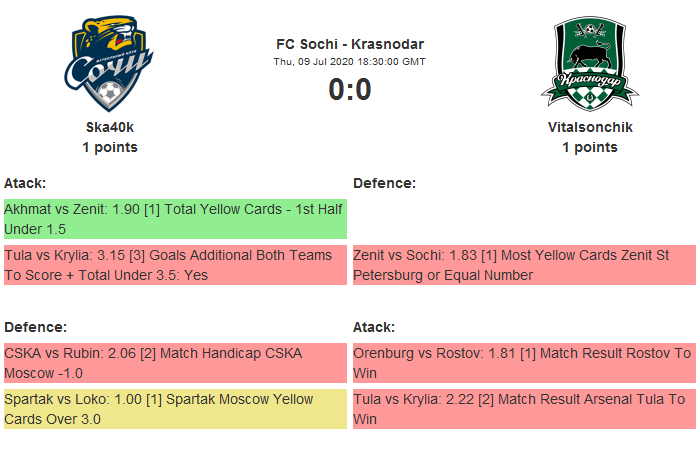Select the Arsenal Tula To Win bet
The image size is (700, 460).
(x=524, y=409)
